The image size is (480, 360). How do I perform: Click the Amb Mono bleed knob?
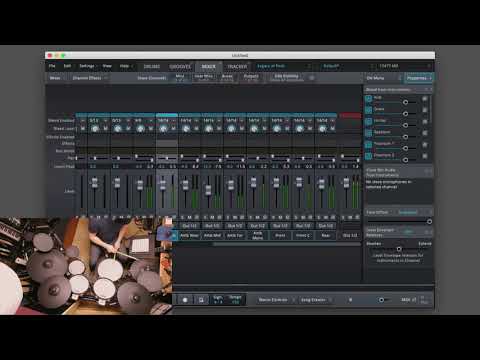click(254, 128)
